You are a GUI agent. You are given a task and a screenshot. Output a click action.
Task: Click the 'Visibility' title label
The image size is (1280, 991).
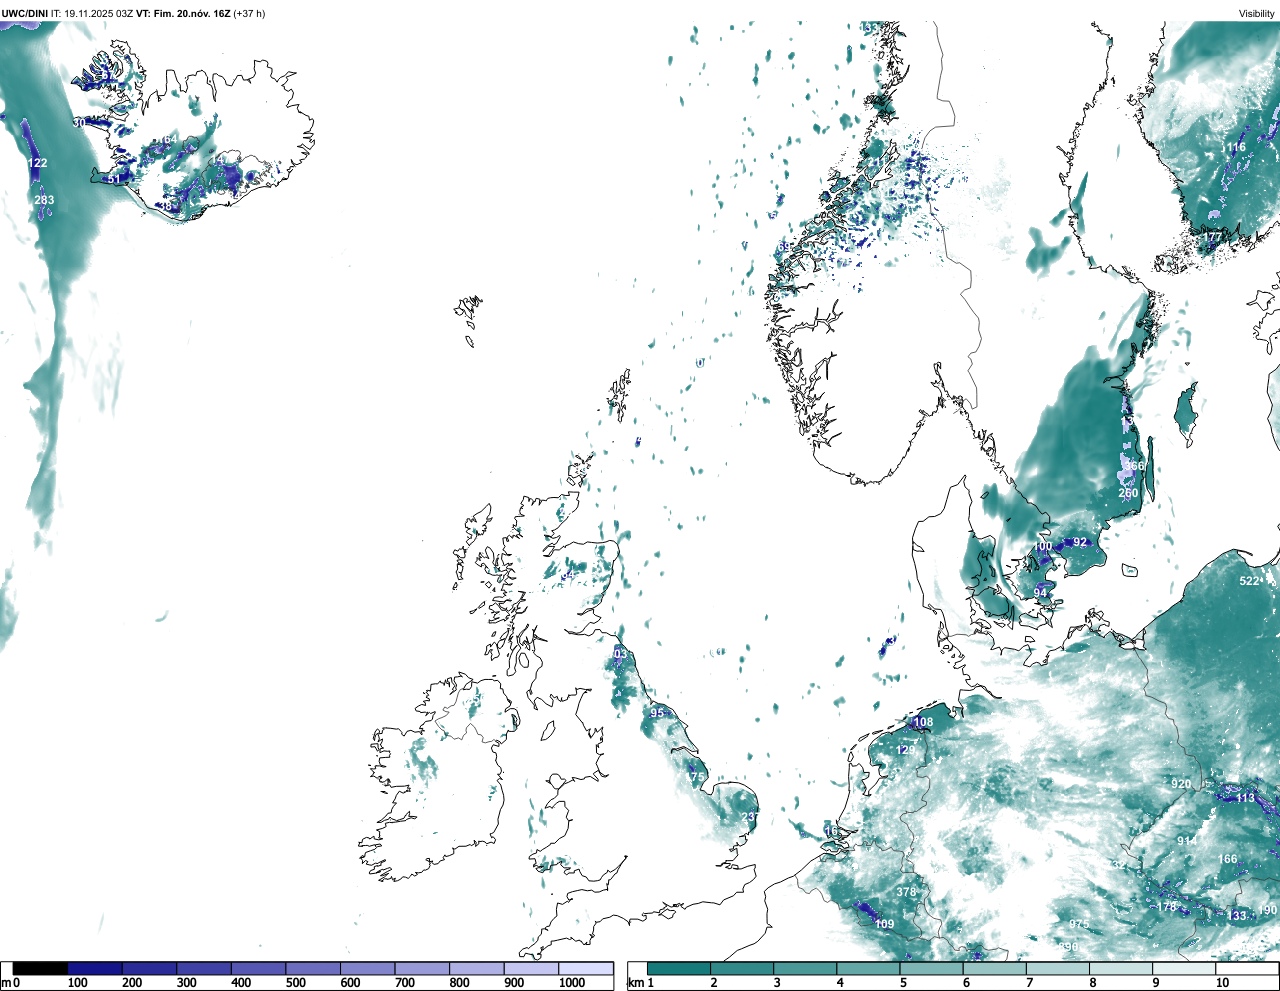click(x=1256, y=14)
